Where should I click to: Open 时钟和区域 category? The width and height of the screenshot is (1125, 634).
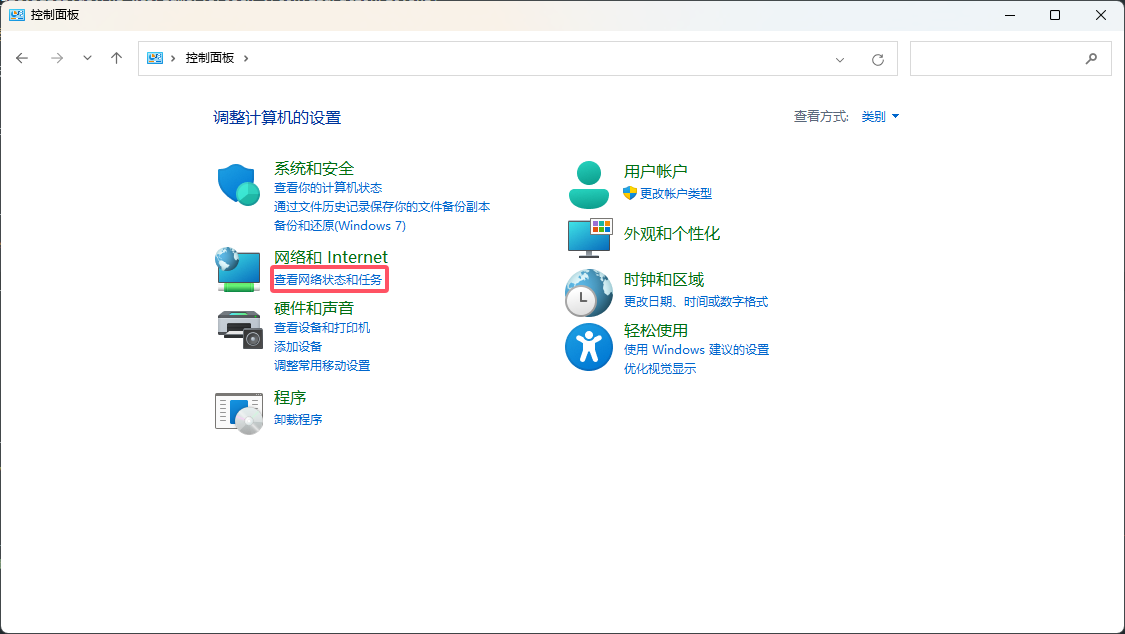pyautogui.click(x=664, y=280)
